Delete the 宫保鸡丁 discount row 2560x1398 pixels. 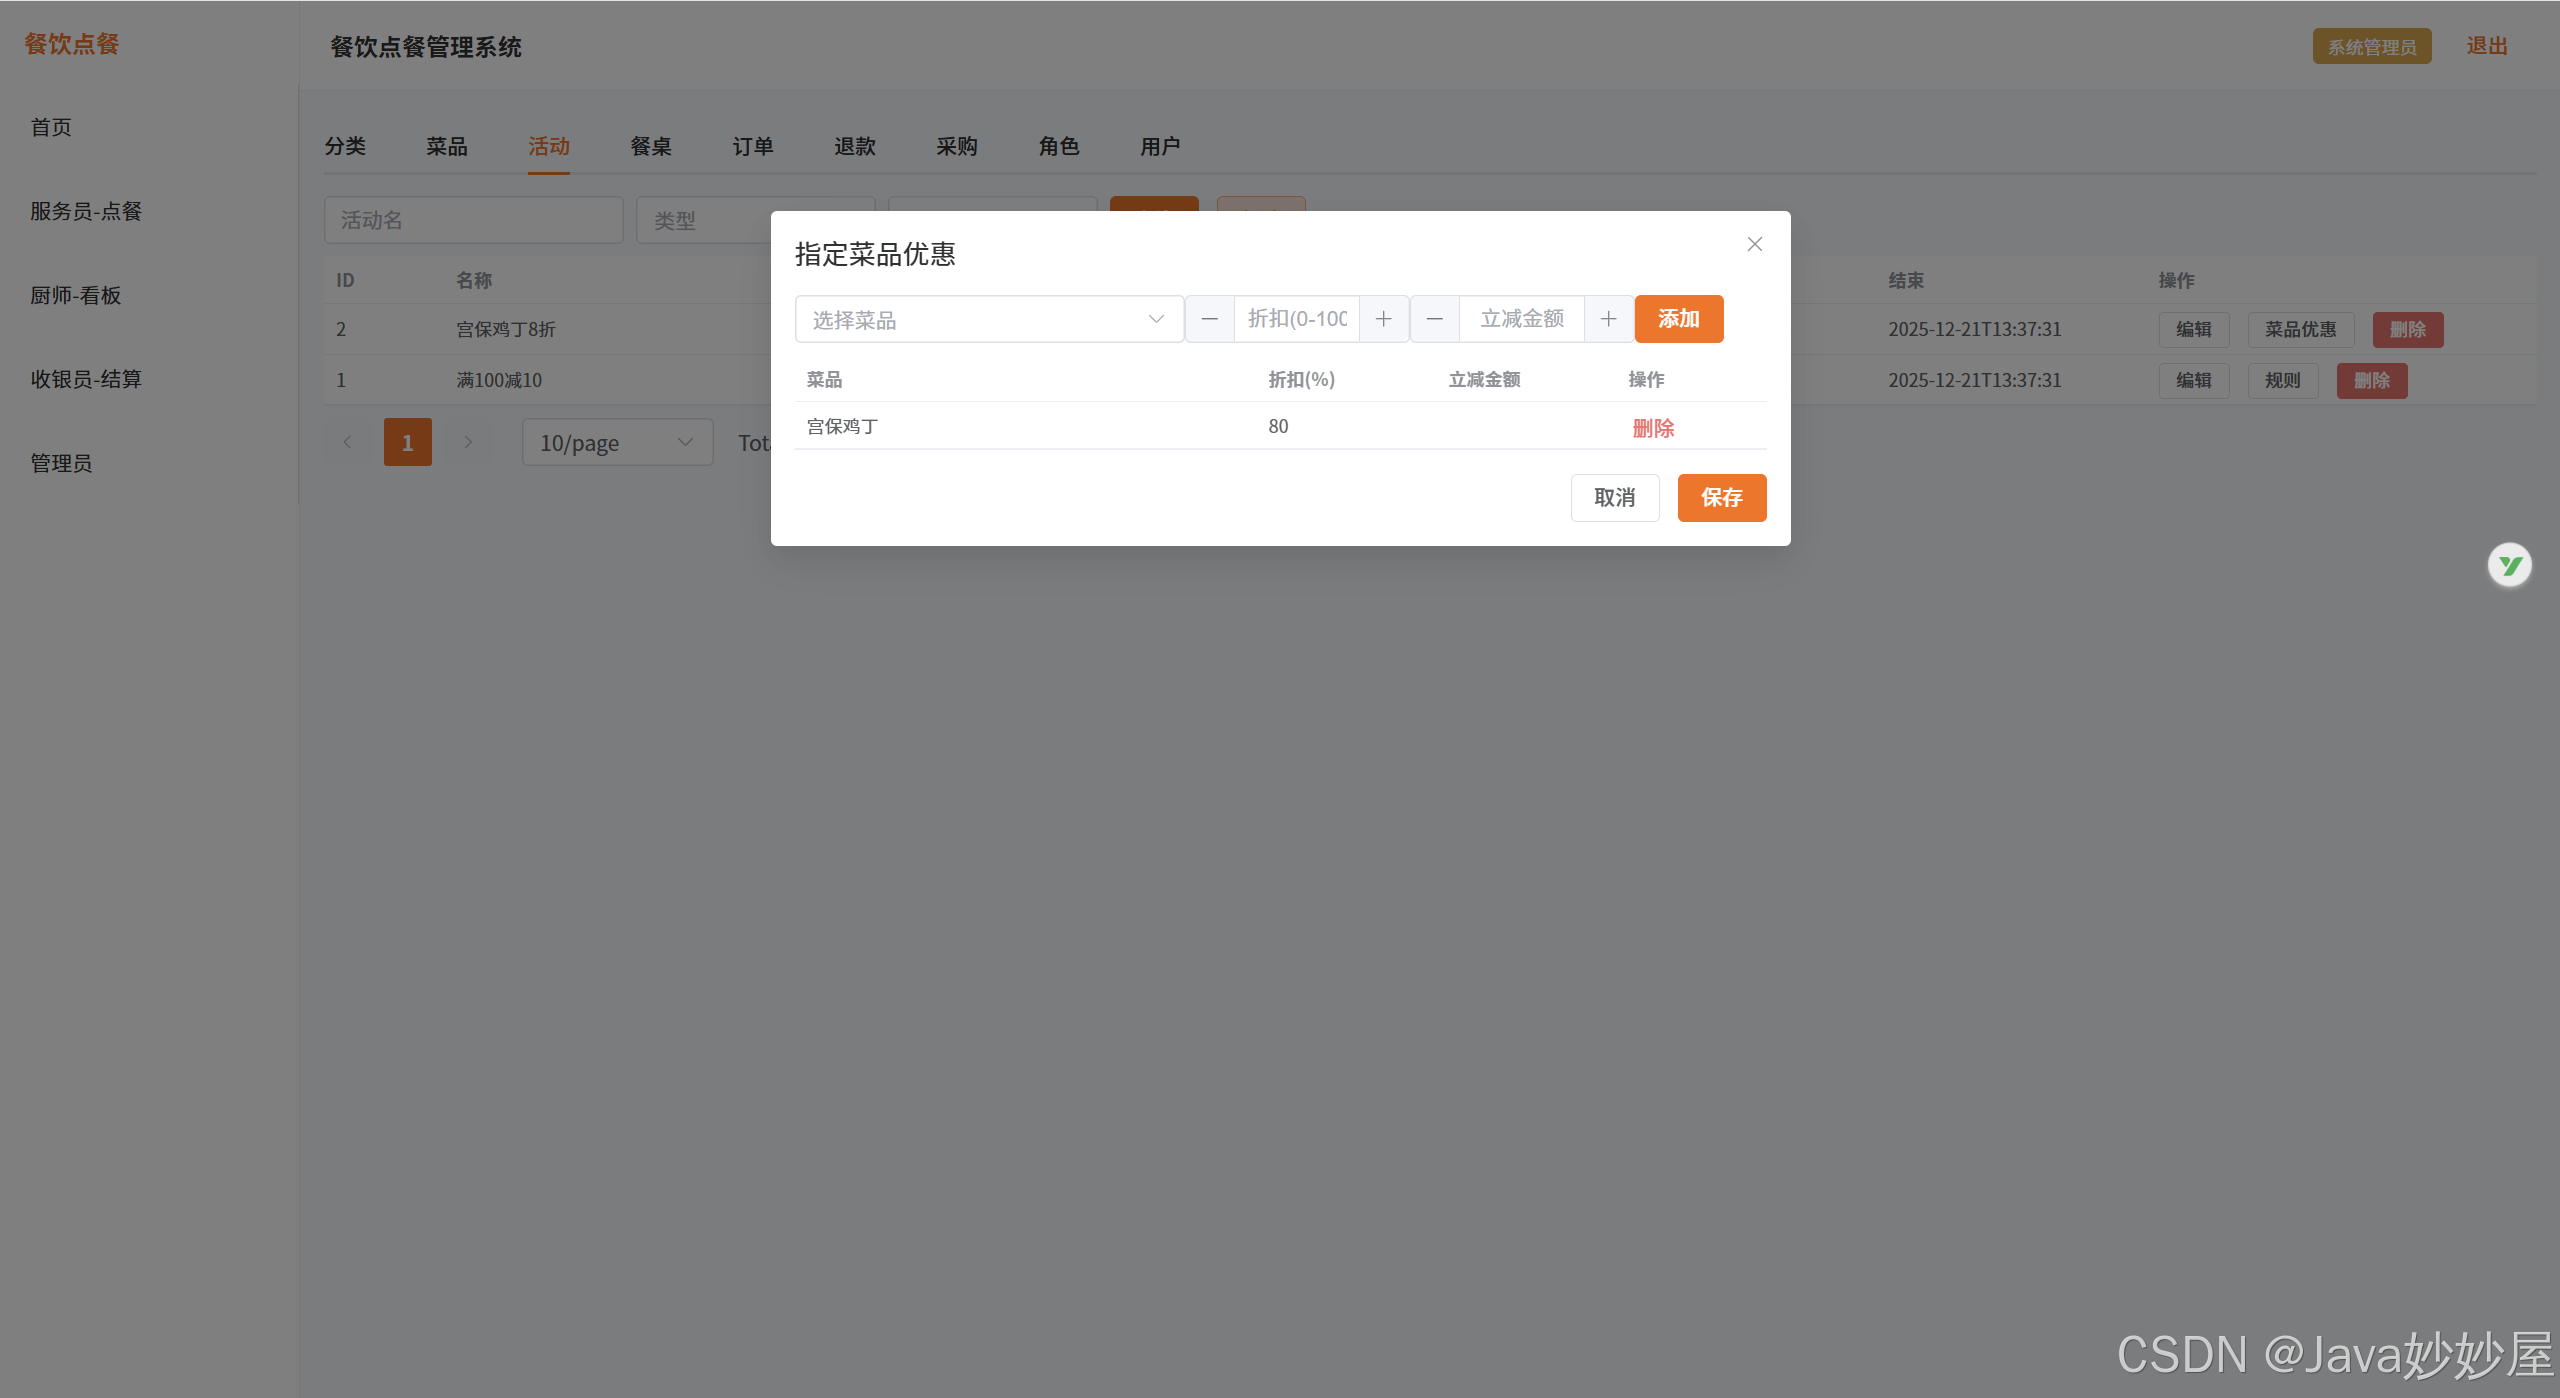1652,428
